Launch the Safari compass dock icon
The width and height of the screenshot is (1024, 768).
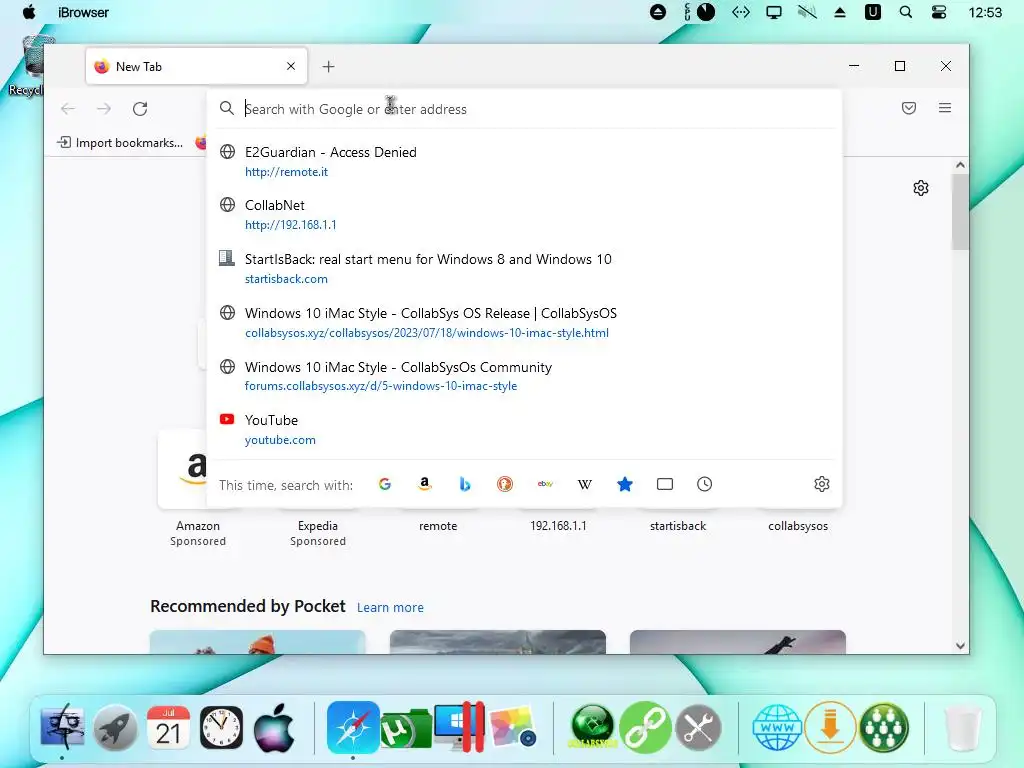click(x=353, y=728)
